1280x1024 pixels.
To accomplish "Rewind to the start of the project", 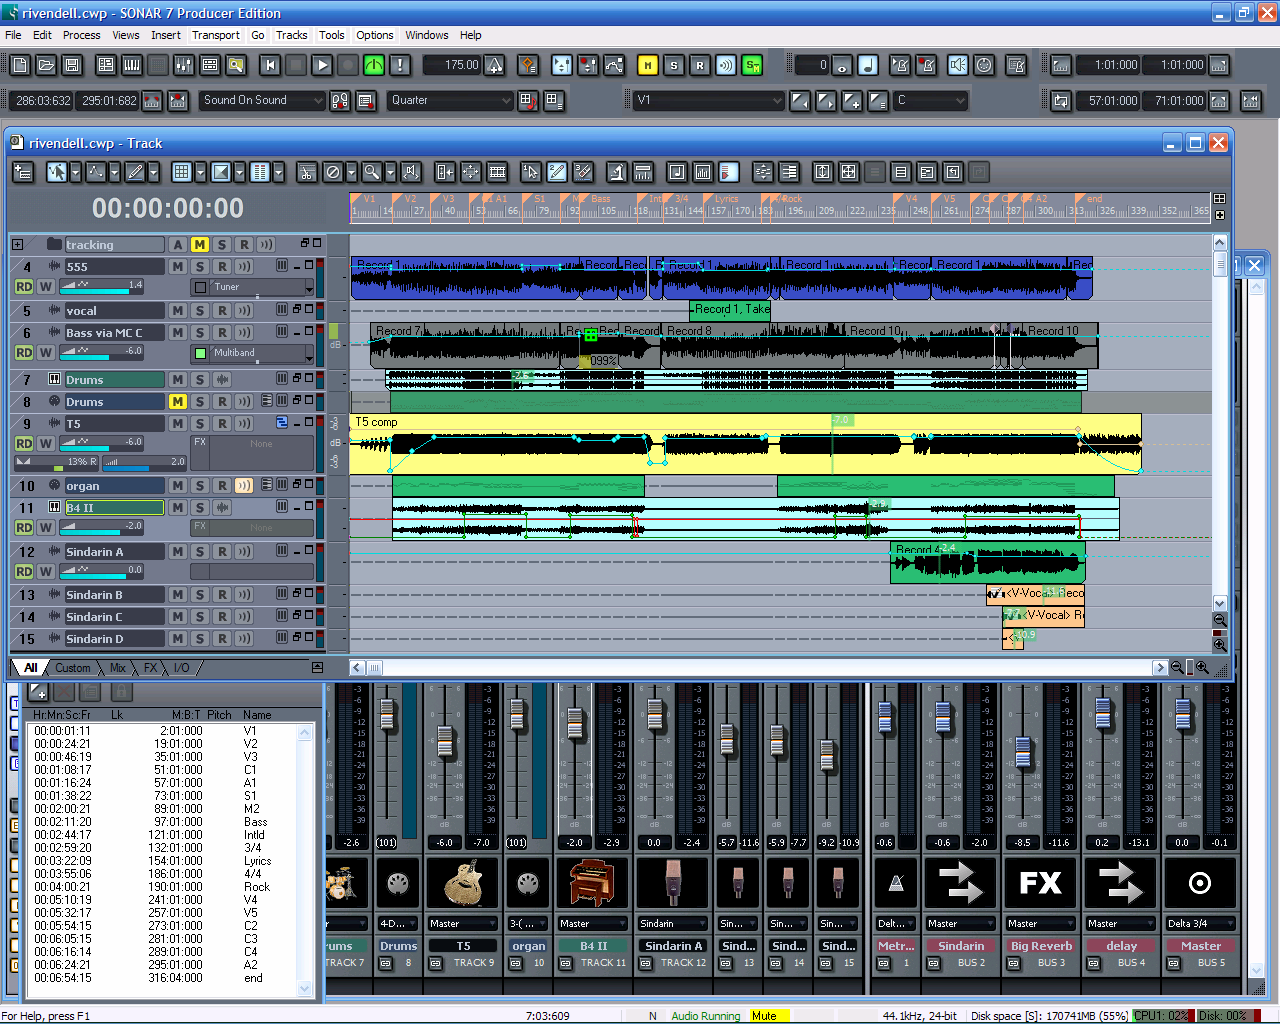I will (x=270, y=65).
